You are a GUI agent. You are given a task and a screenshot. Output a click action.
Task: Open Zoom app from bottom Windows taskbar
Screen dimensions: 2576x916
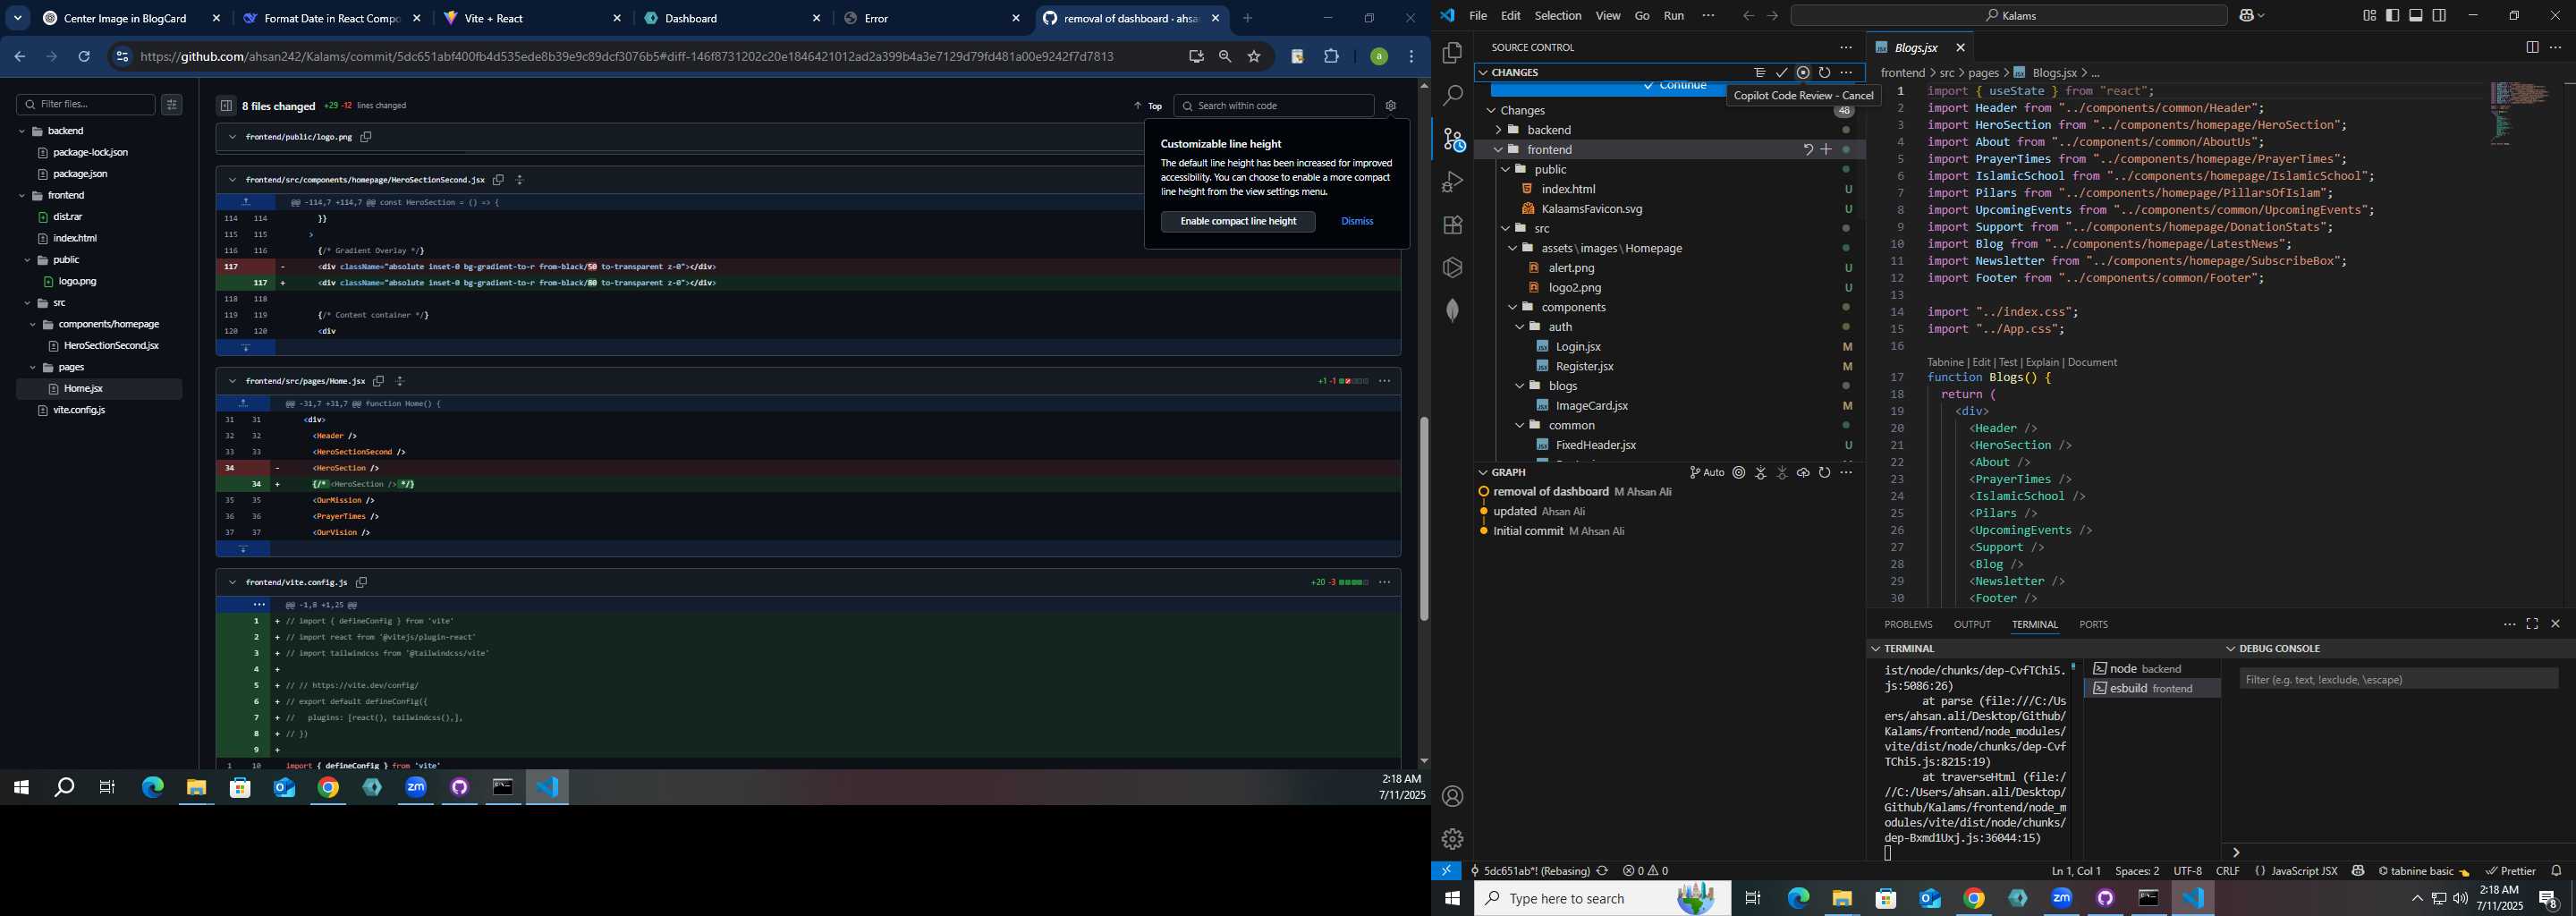(2061, 898)
